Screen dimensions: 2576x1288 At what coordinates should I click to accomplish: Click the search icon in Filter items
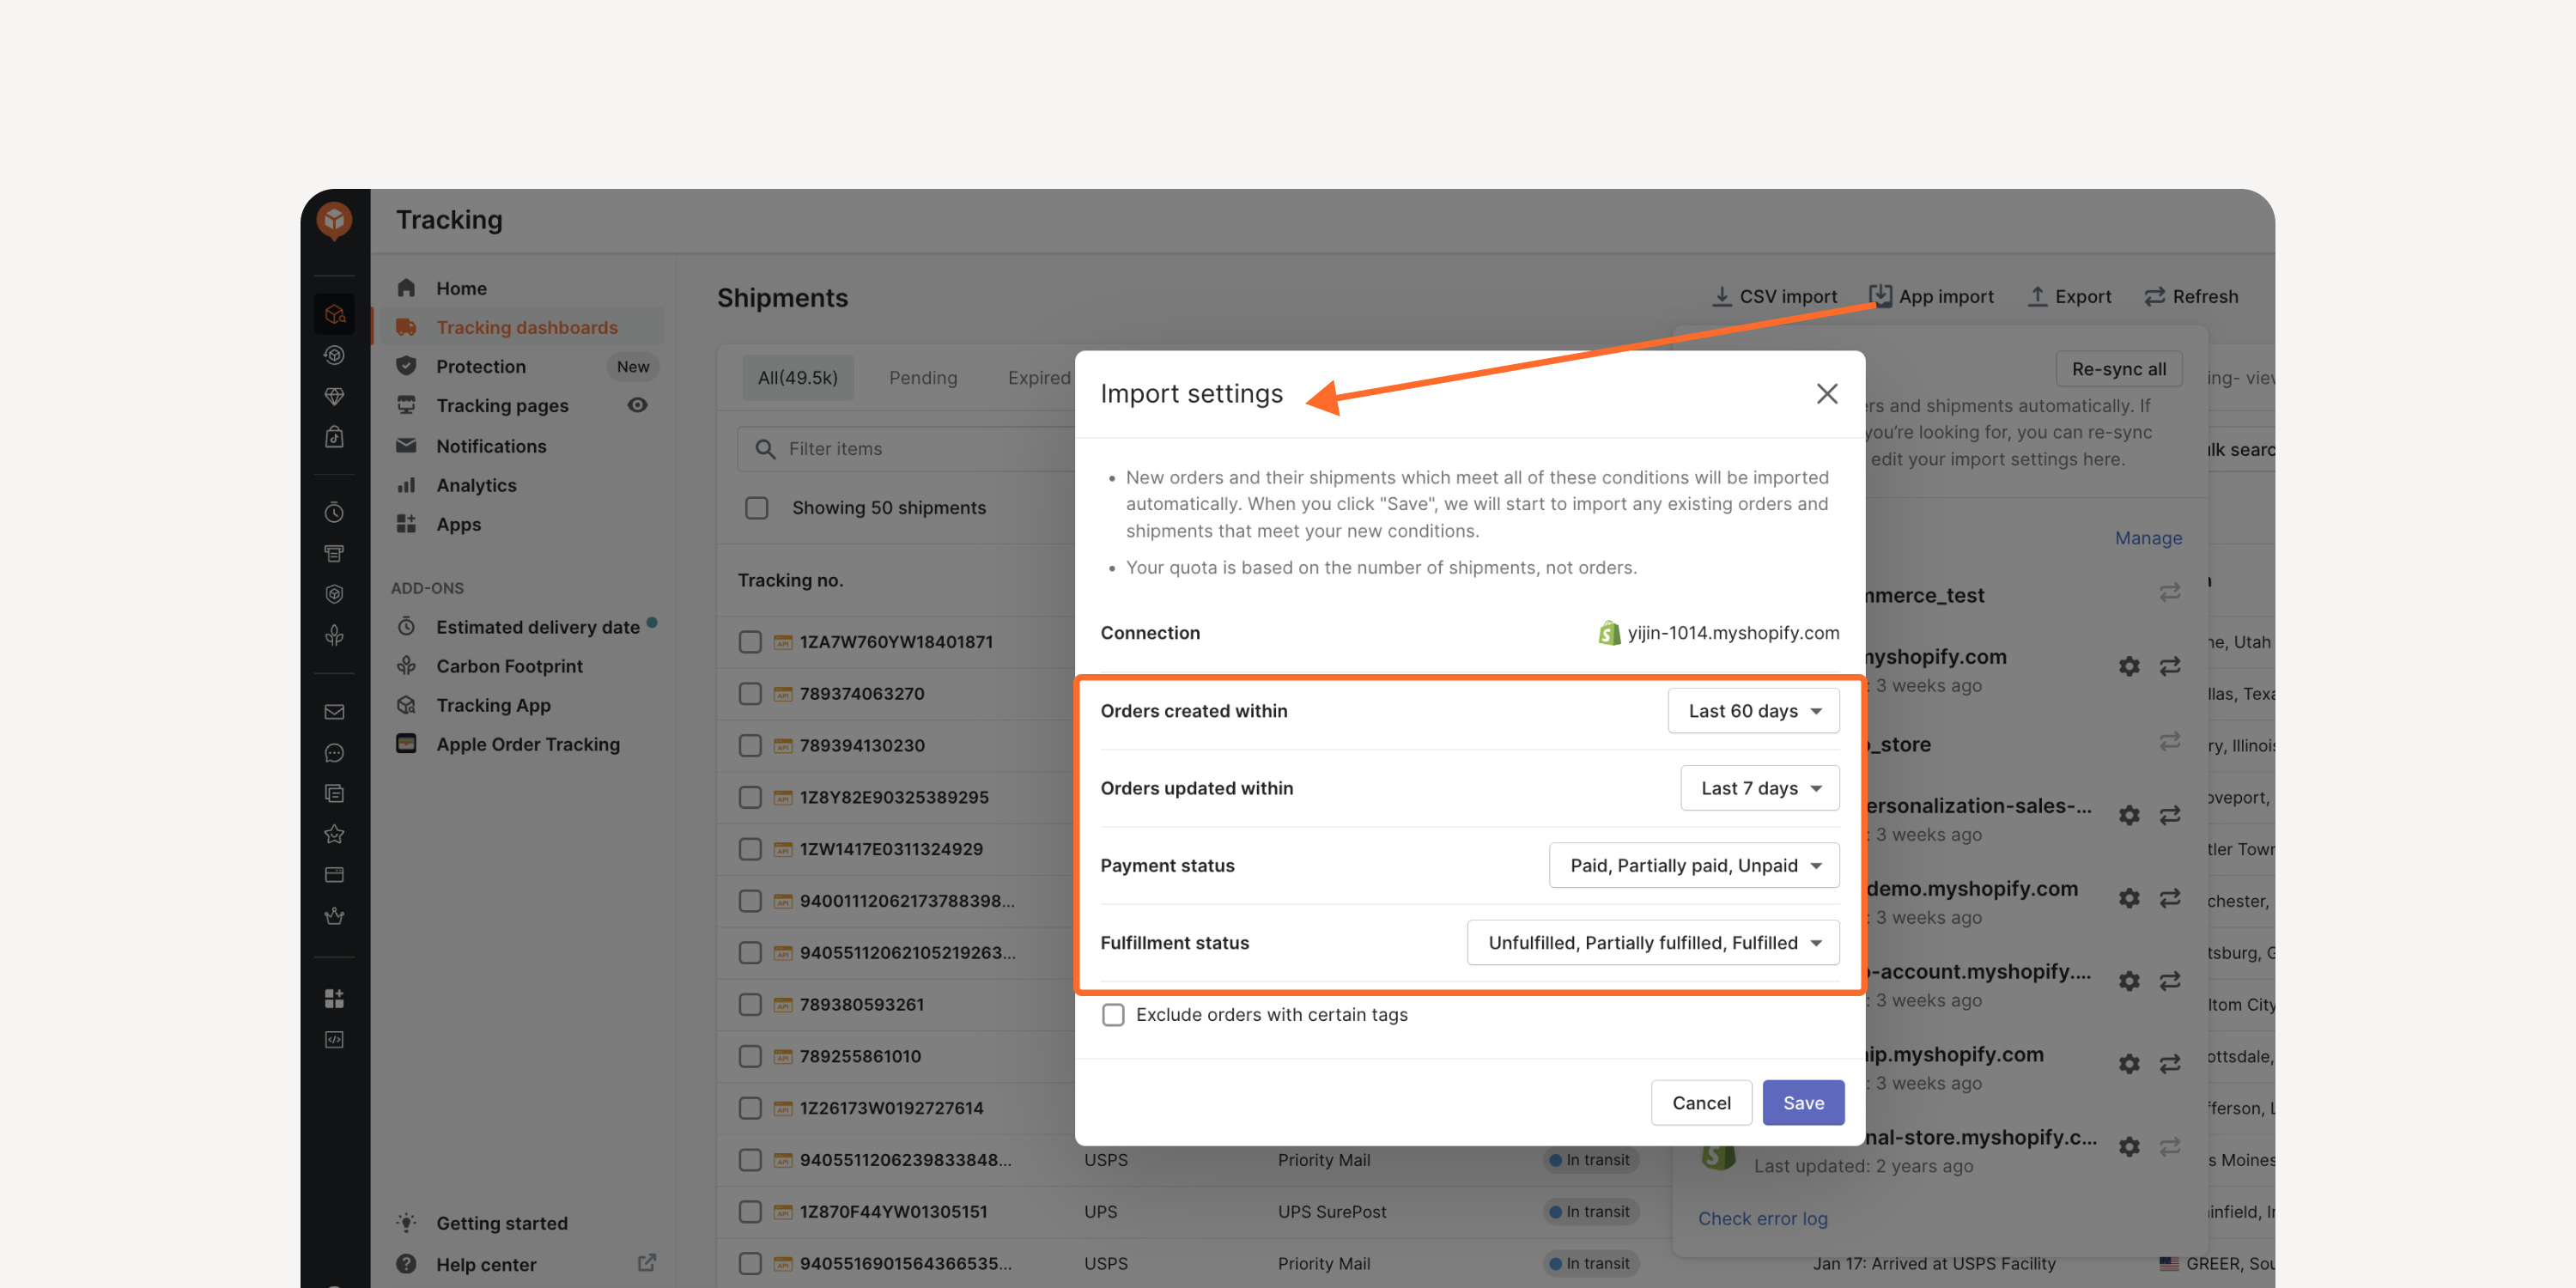click(x=765, y=449)
